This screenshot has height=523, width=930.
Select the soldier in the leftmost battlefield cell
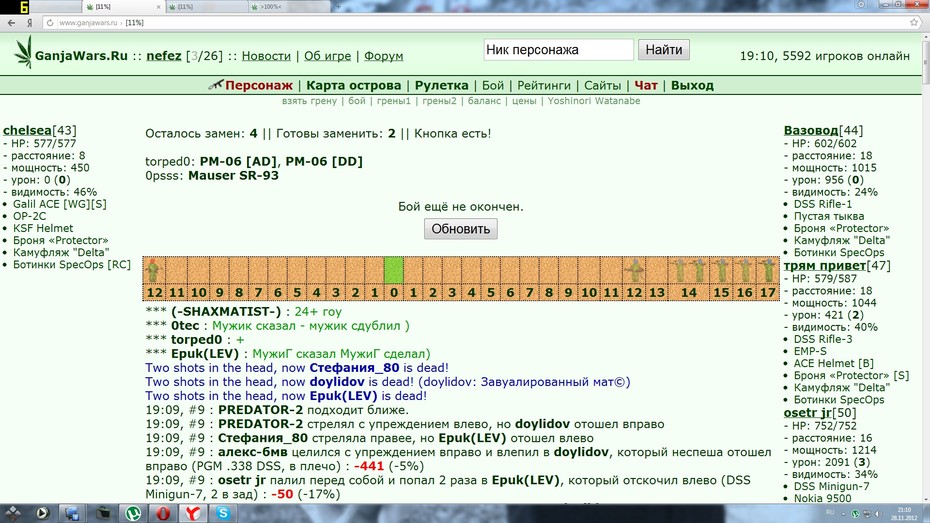click(x=154, y=270)
